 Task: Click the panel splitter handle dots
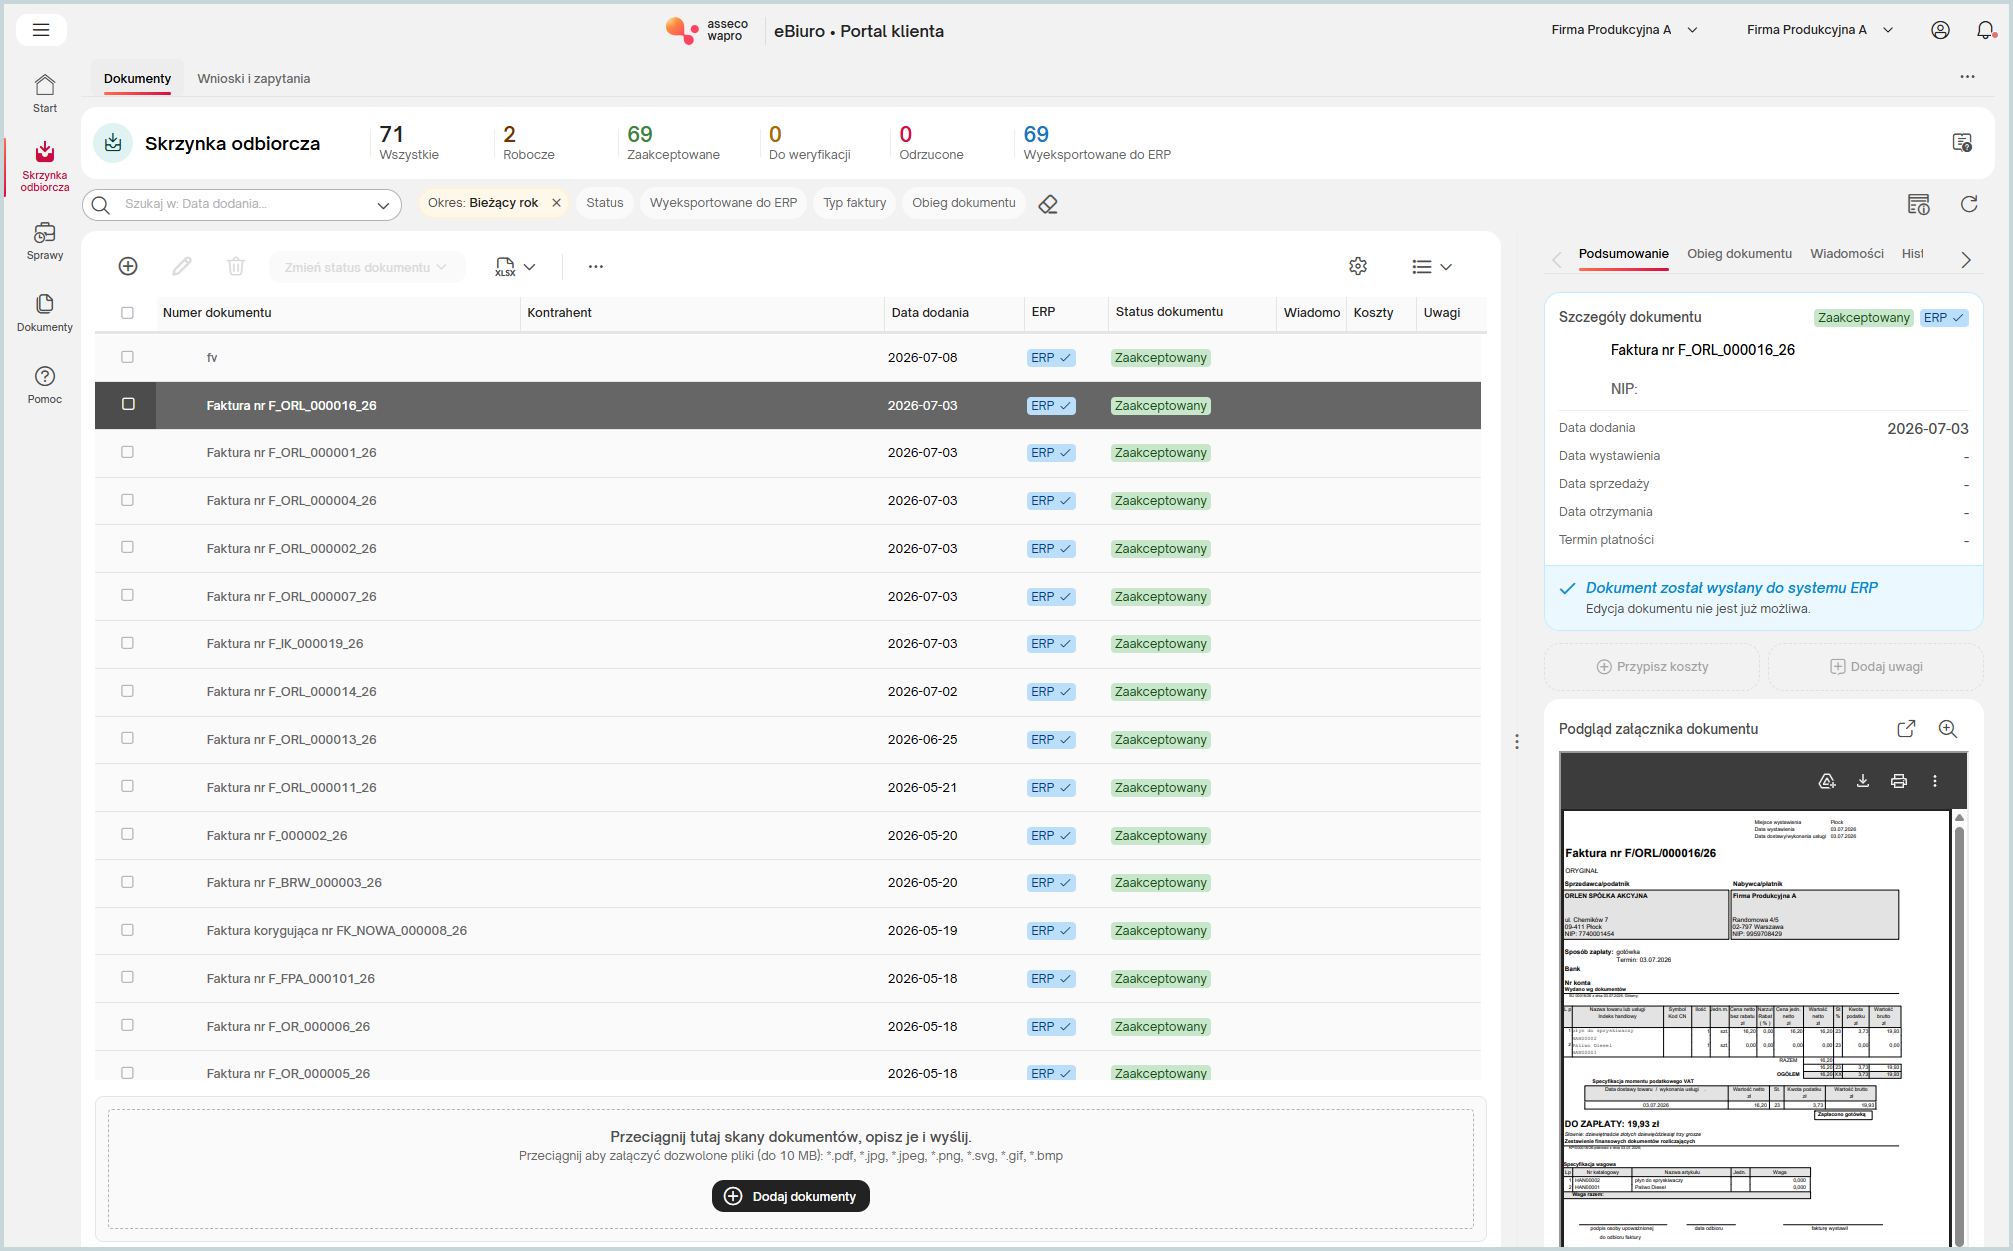(1517, 742)
